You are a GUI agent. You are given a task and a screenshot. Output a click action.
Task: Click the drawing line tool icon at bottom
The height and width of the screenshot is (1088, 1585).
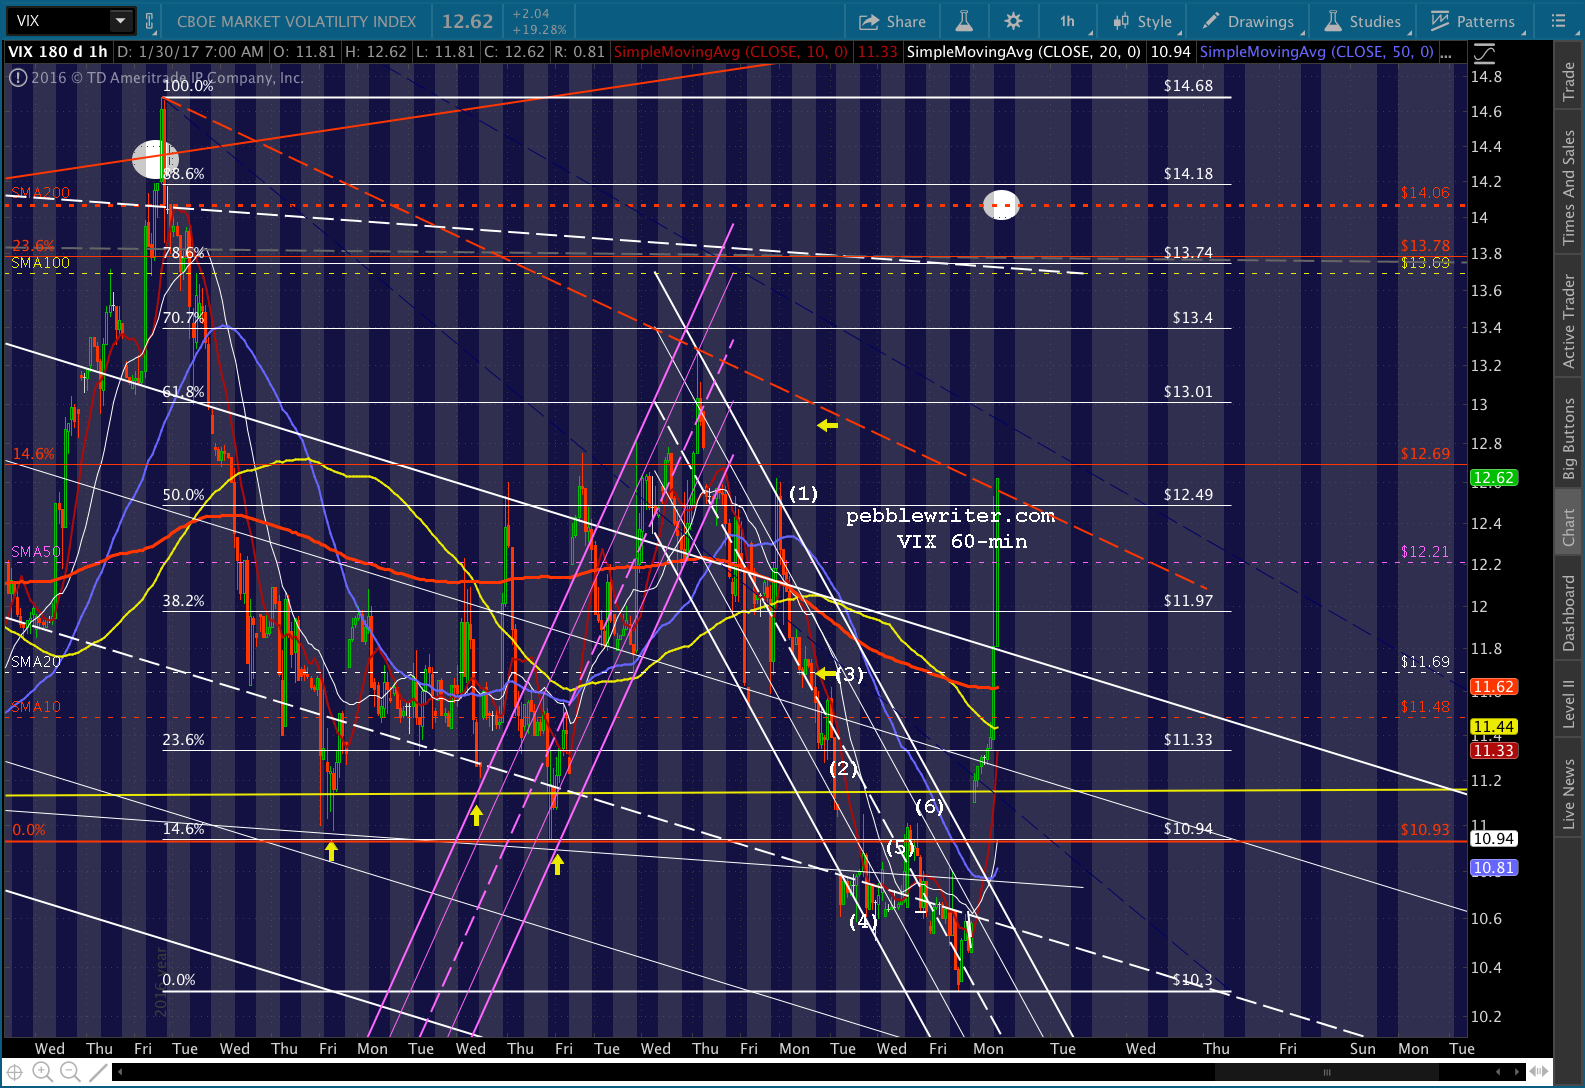[98, 1072]
